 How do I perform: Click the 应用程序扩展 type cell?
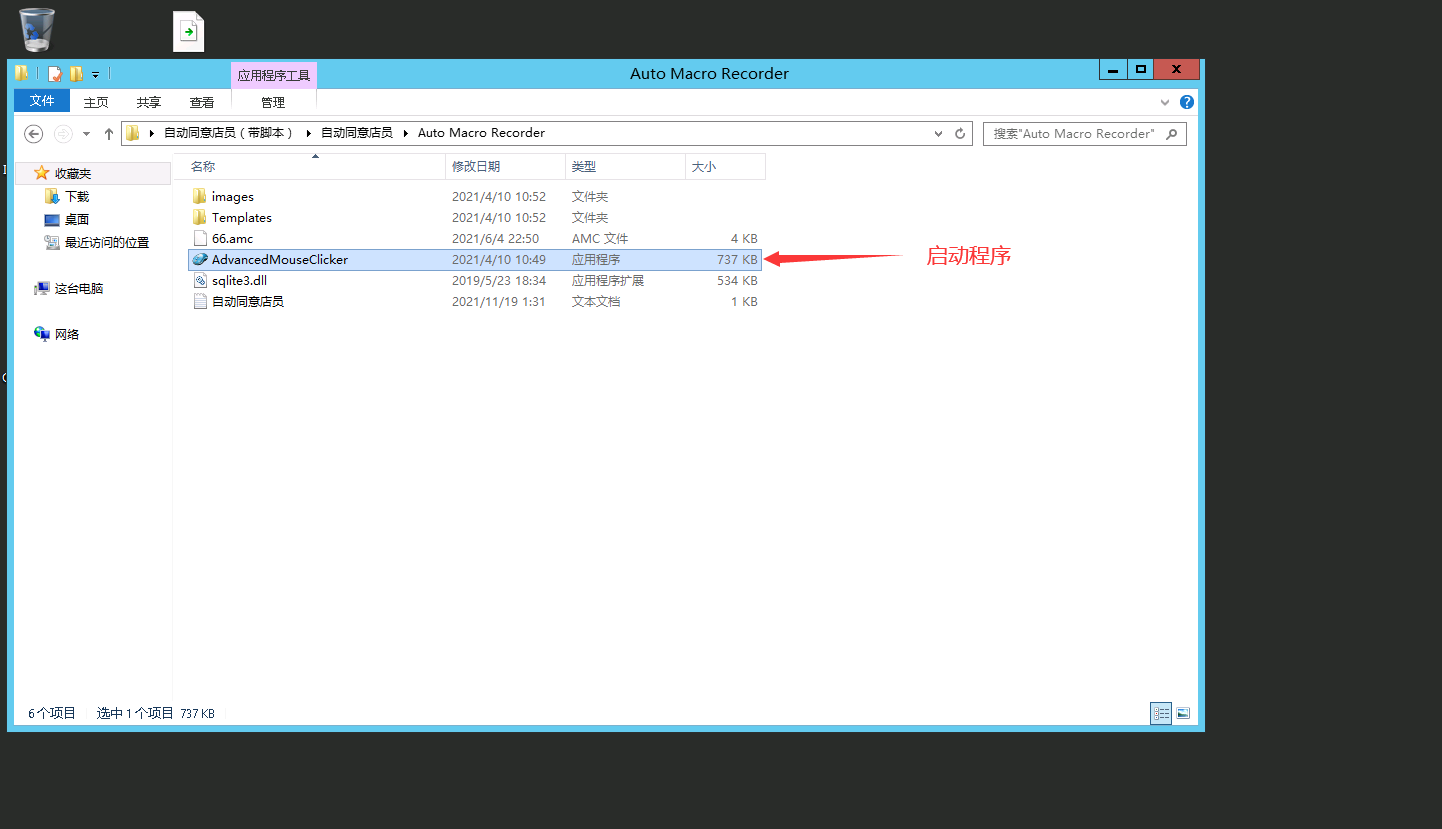[608, 280]
